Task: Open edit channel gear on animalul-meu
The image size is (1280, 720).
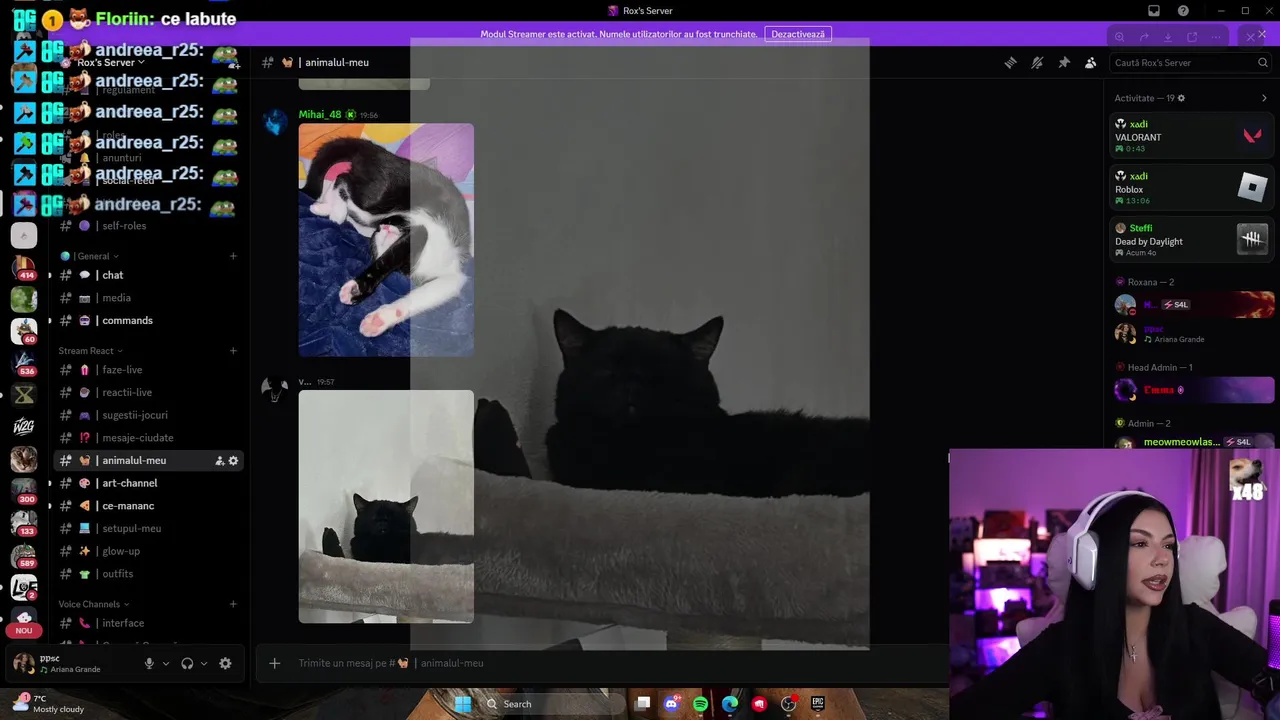Action: (233, 461)
